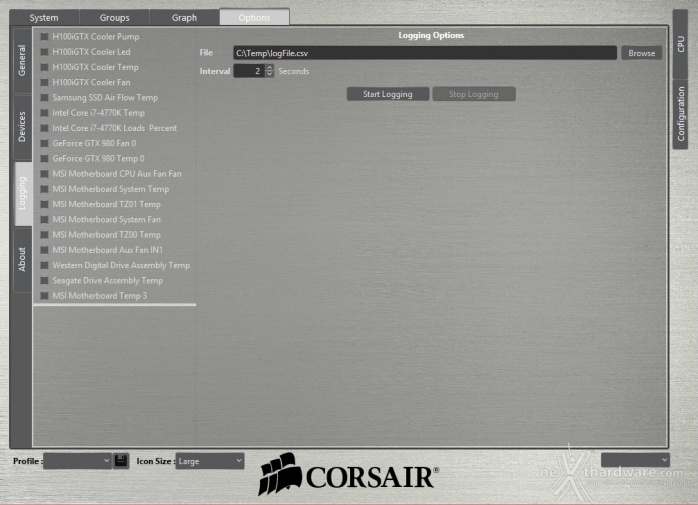
Task: Tick Intel Core i7-4770K Loads Percent
Action: click(x=44, y=128)
